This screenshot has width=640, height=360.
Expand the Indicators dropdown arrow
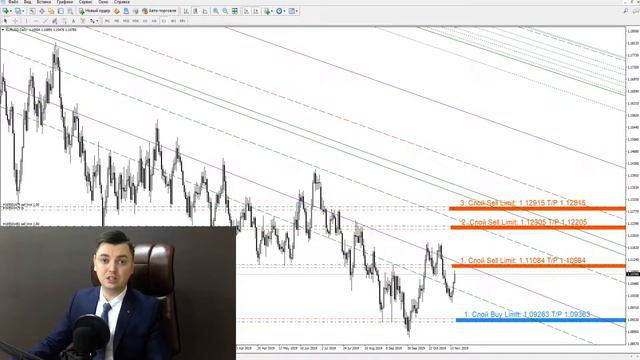click(272, 11)
